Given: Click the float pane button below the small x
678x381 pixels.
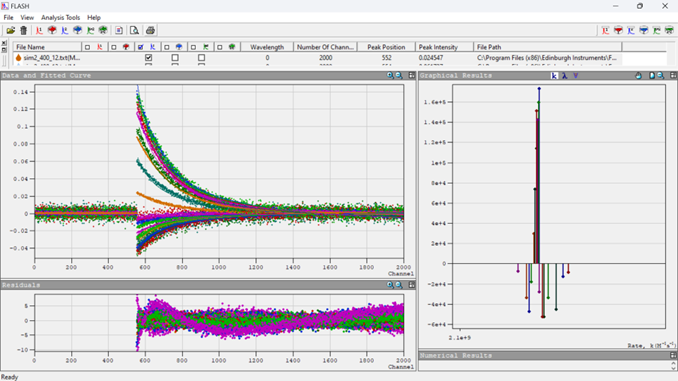Looking at the screenshot, I should pyautogui.click(x=4, y=50).
